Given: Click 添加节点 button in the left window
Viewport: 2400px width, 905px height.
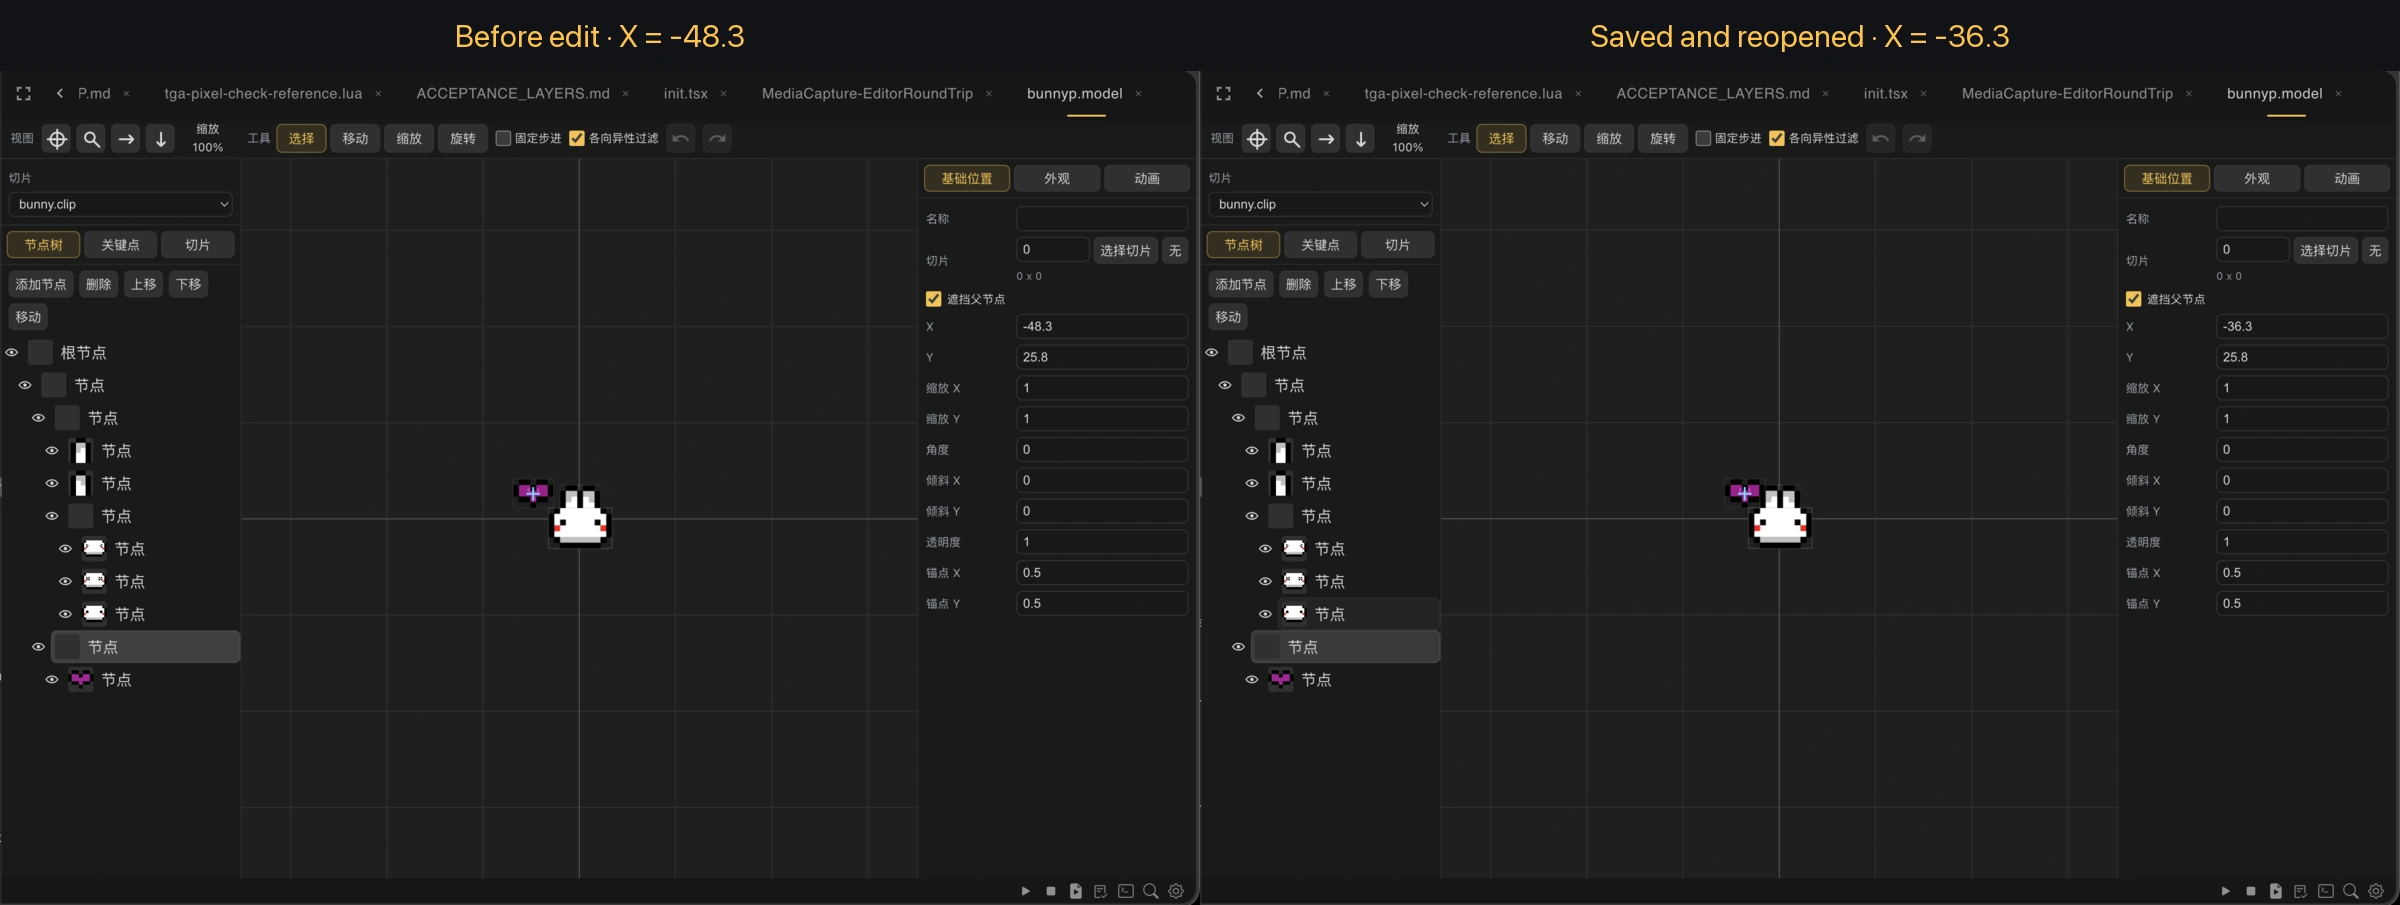Looking at the screenshot, I should 41,284.
